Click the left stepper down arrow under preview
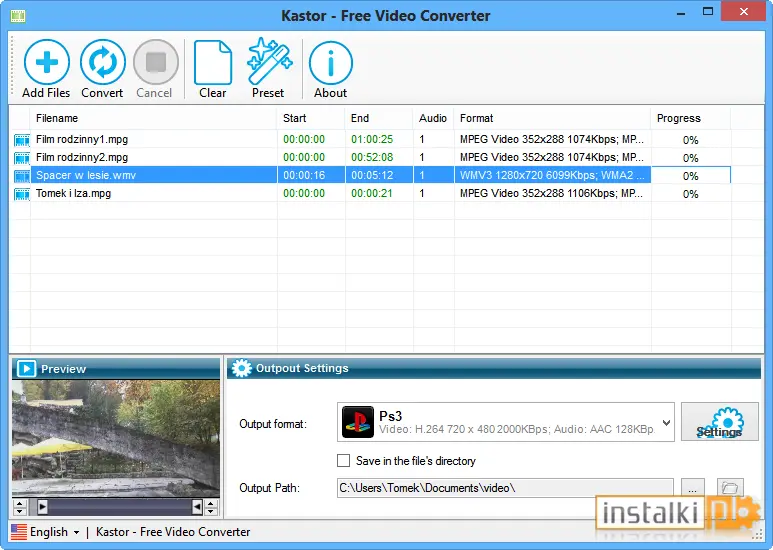The image size is (773, 550). pyautogui.click(x=20, y=511)
